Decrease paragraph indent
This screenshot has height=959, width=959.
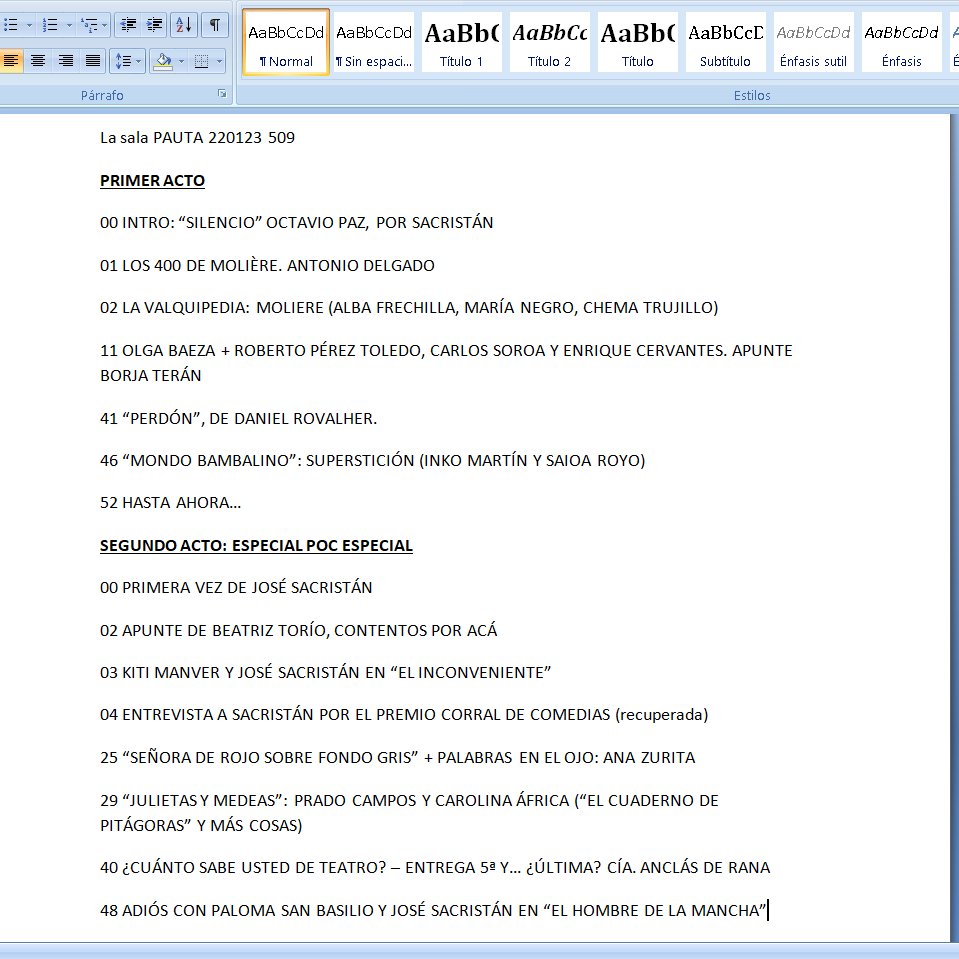tap(128, 25)
